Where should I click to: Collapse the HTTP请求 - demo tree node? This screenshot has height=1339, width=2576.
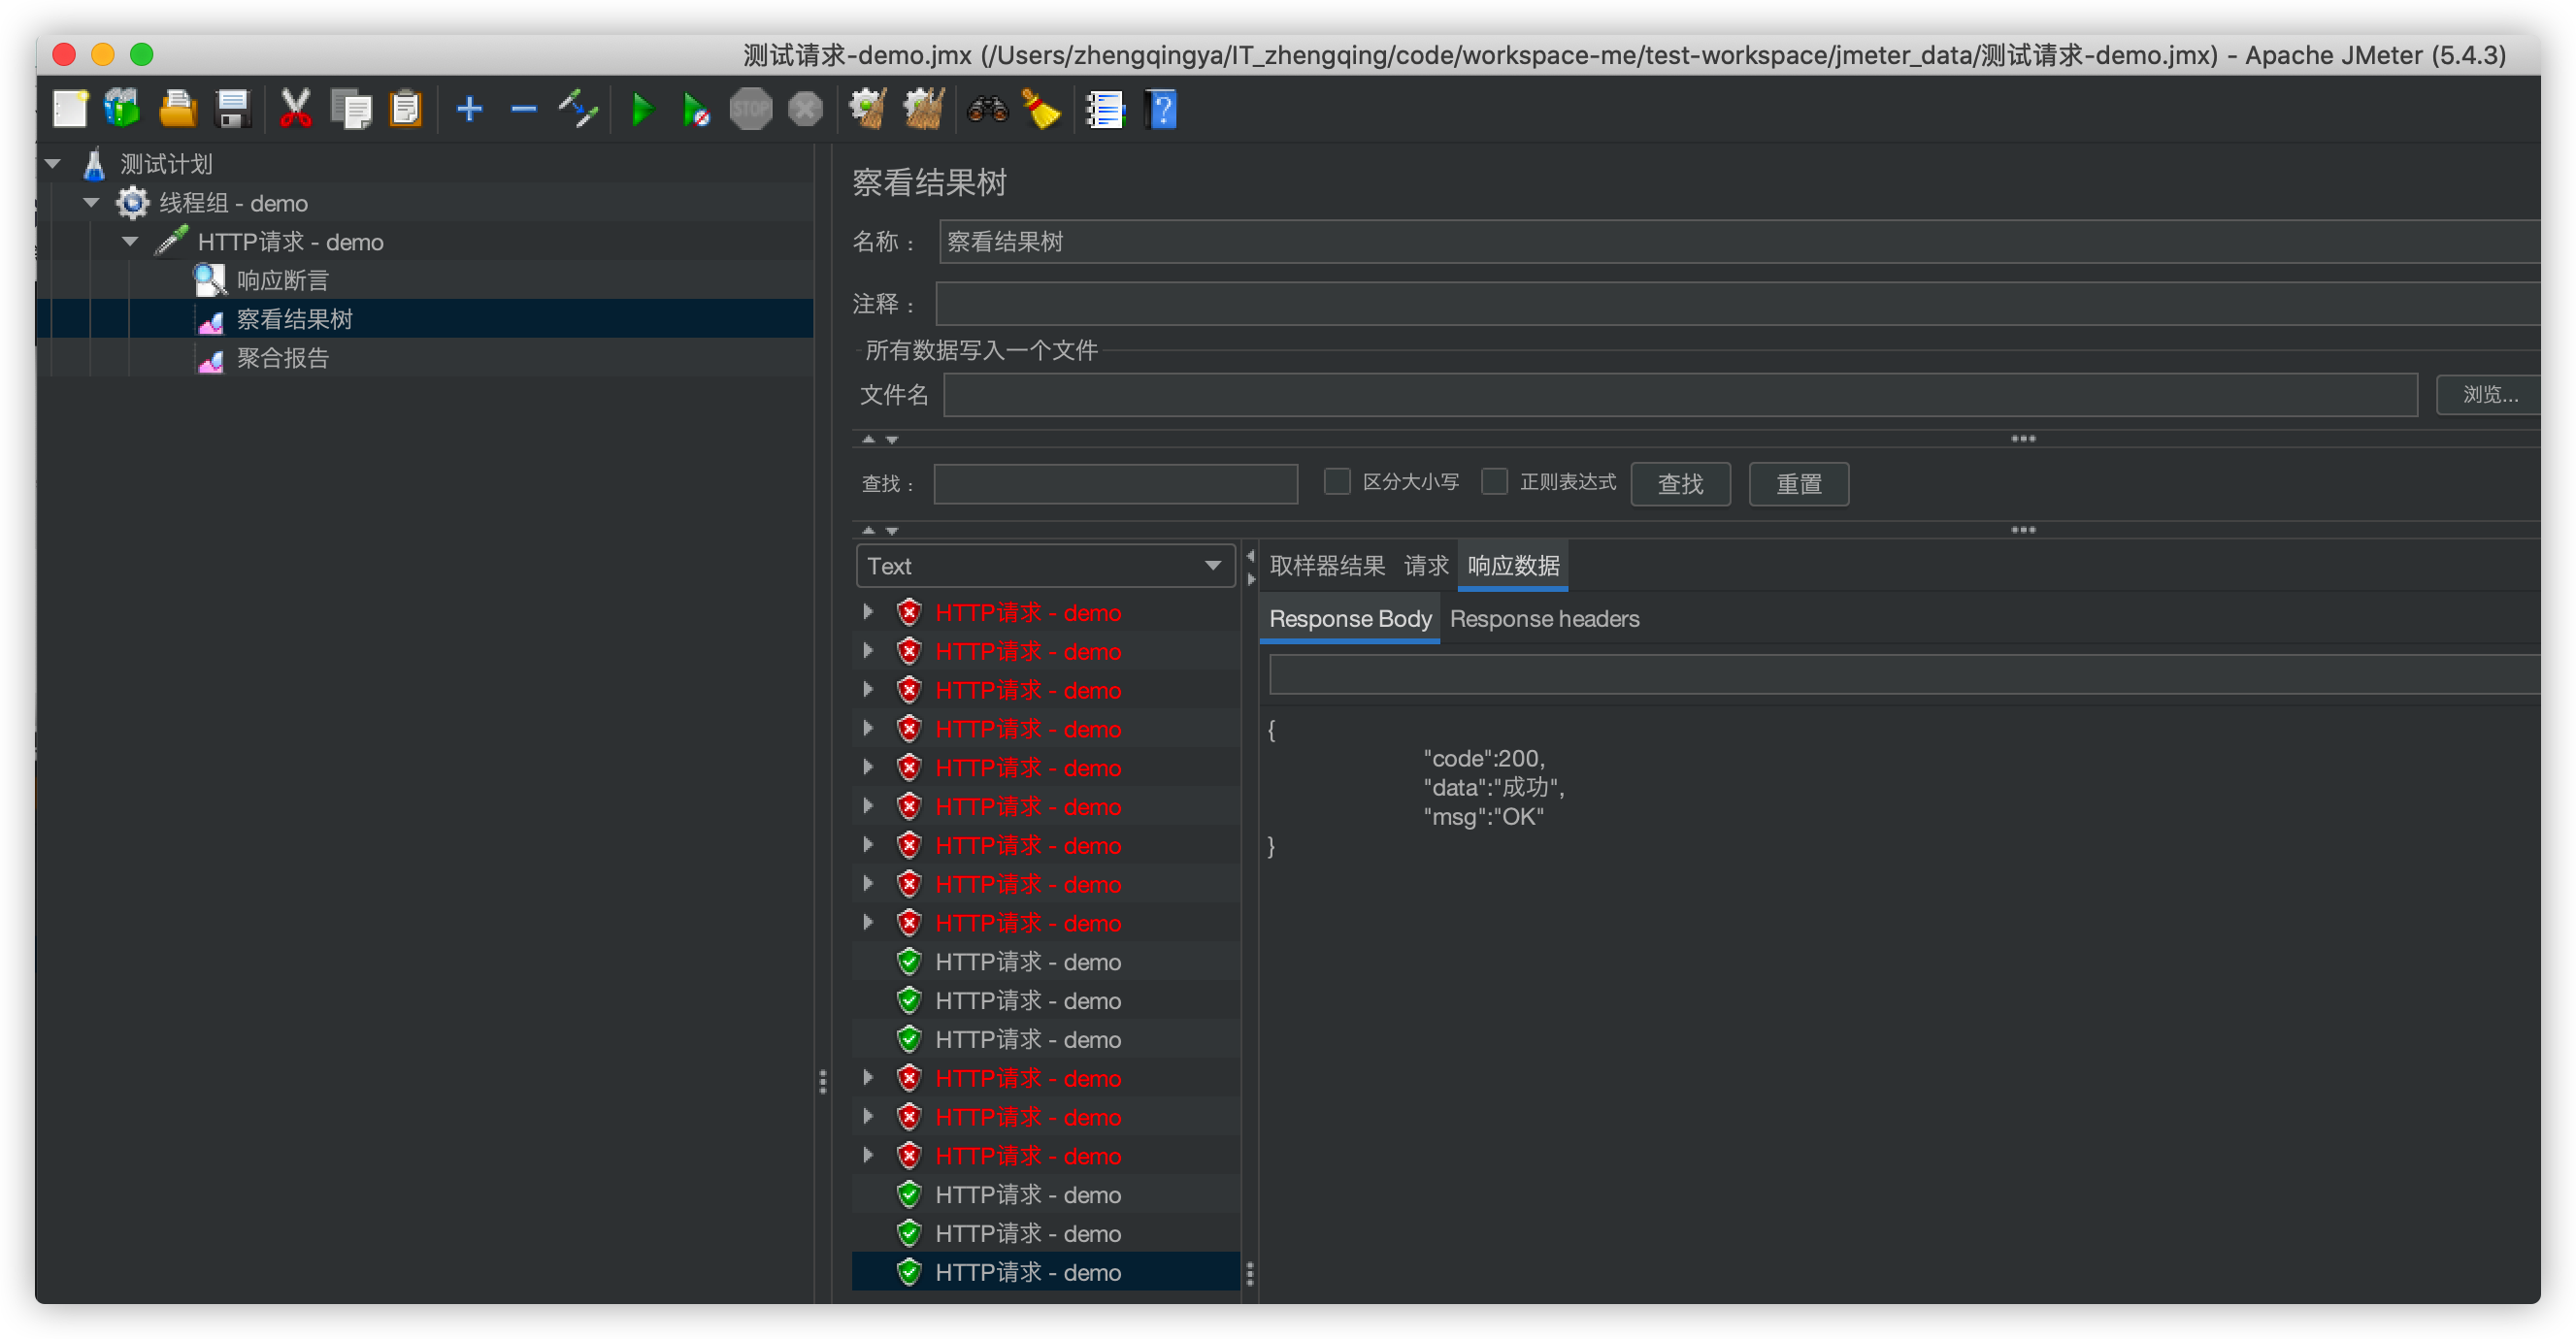[130, 242]
